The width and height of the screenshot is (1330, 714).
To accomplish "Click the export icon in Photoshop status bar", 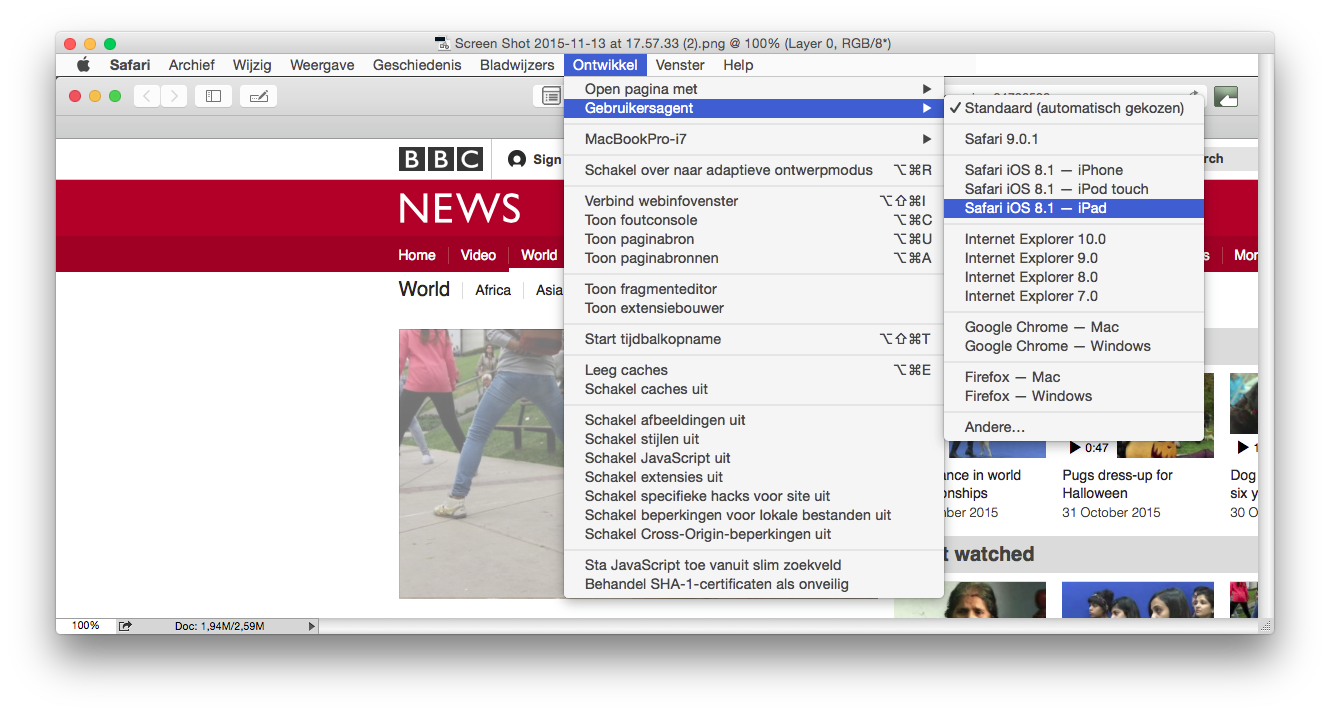I will point(125,626).
